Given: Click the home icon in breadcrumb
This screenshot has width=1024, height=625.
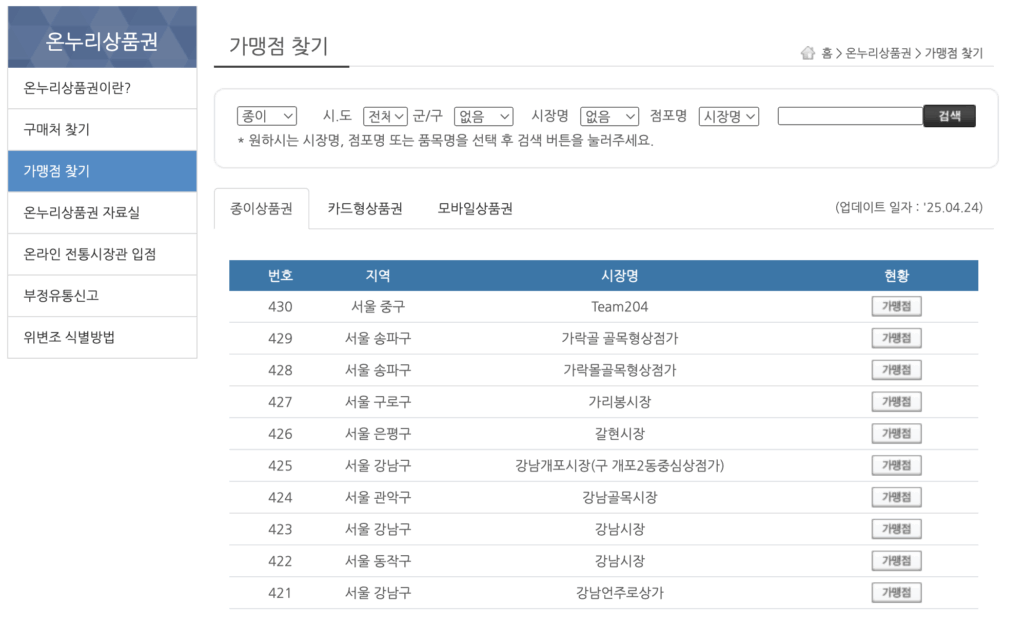Looking at the screenshot, I should pos(808,53).
